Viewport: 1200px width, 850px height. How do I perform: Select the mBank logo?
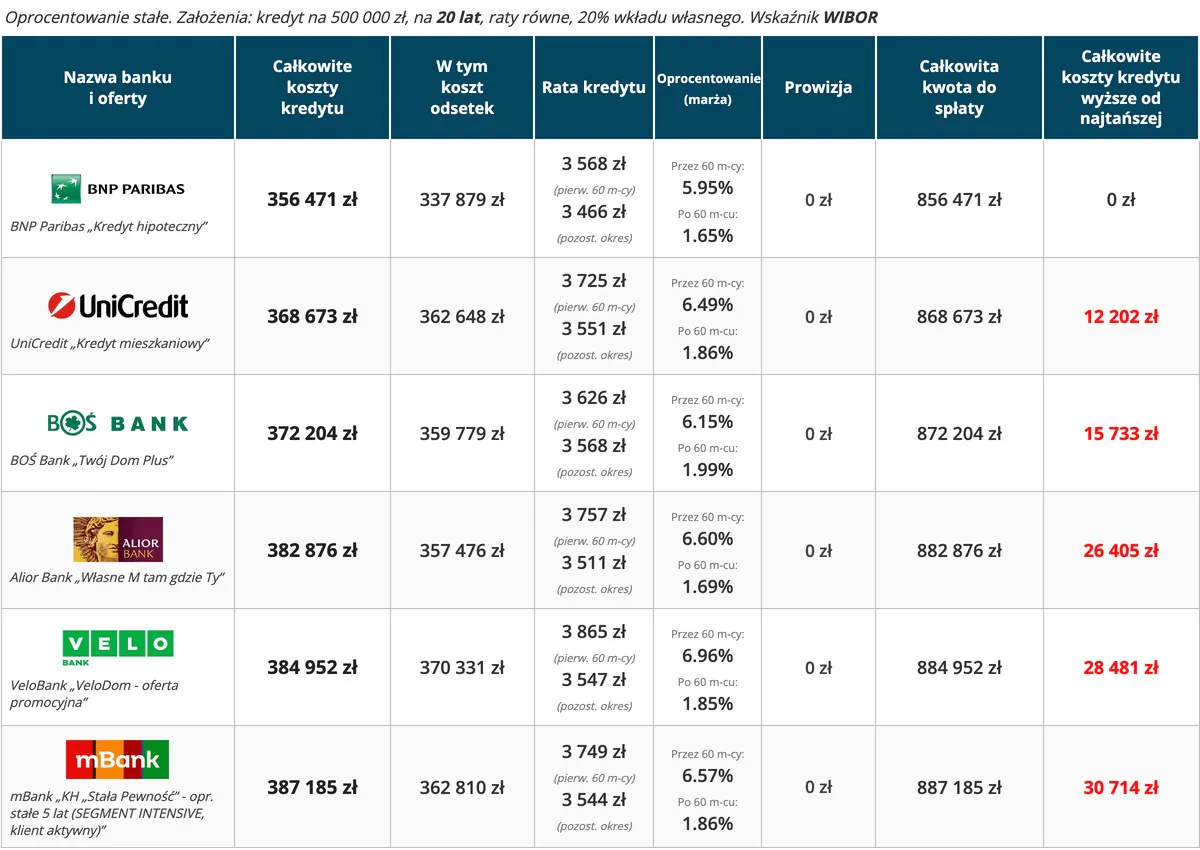(118, 760)
